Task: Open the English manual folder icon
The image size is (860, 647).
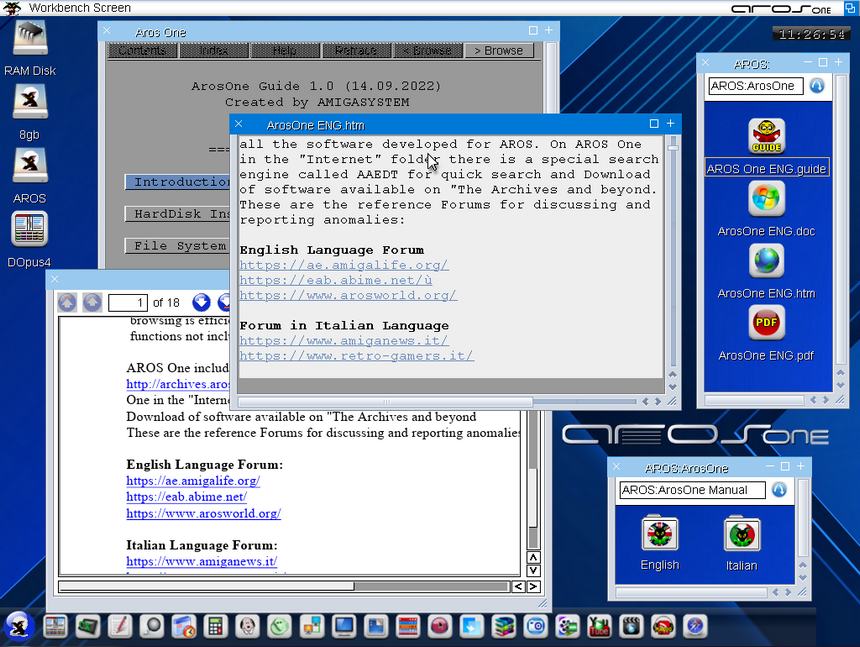Action: pyautogui.click(x=659, y=534)
